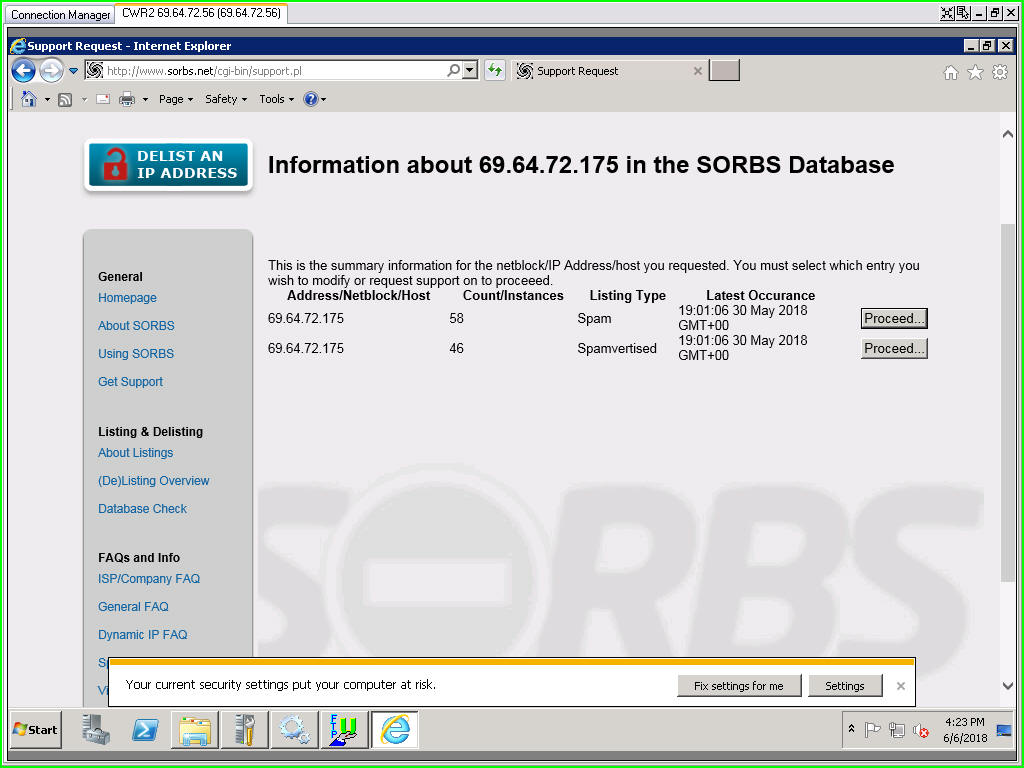Open a new blank tab
This screenshot has width=1024, height=768.
tap(724, 71)
